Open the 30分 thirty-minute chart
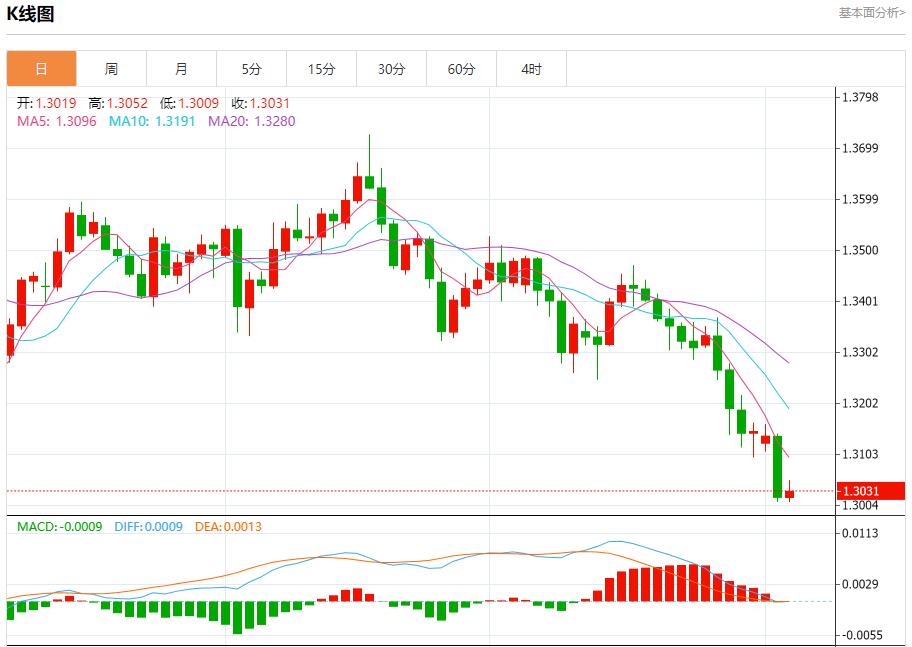This screenshot has height=647, width=912. tap(391, 68)
